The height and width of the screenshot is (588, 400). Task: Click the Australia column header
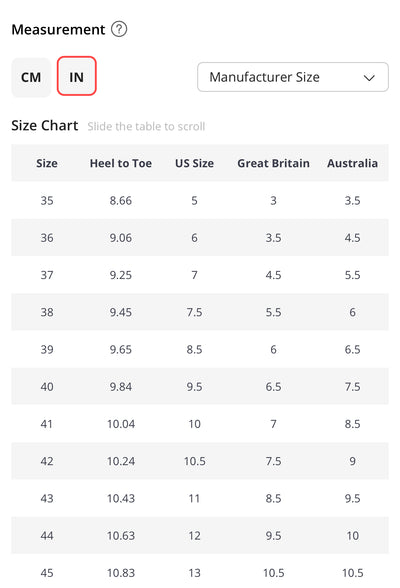pos(352,163)
